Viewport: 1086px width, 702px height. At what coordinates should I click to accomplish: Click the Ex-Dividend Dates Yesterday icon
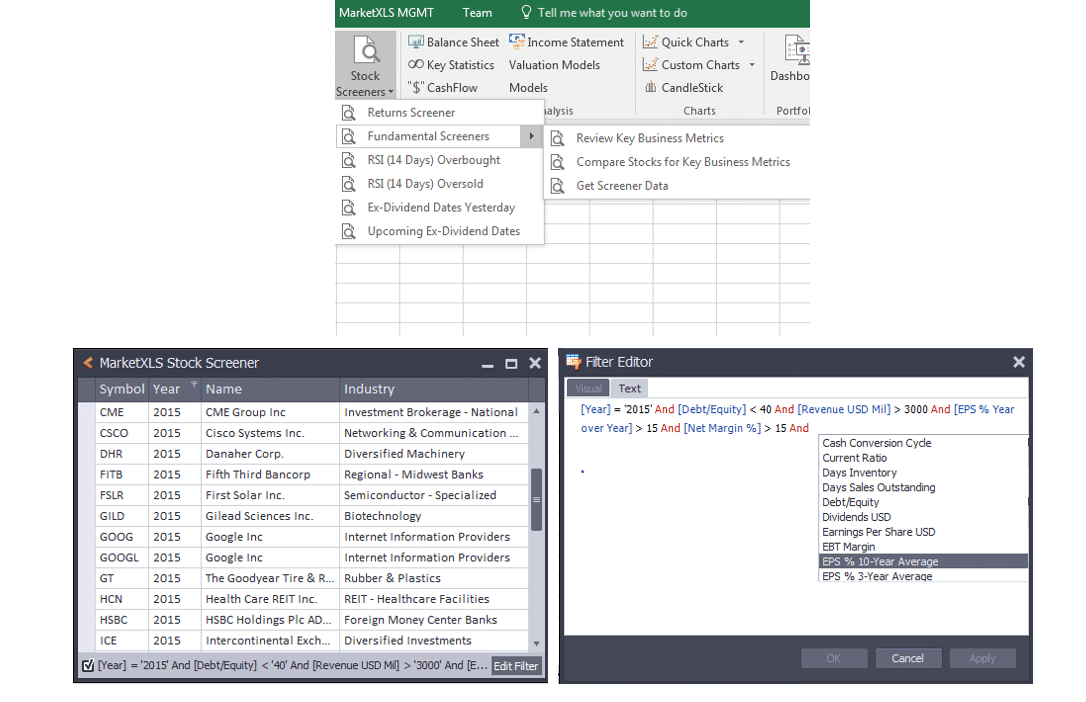tap(349, 207)
